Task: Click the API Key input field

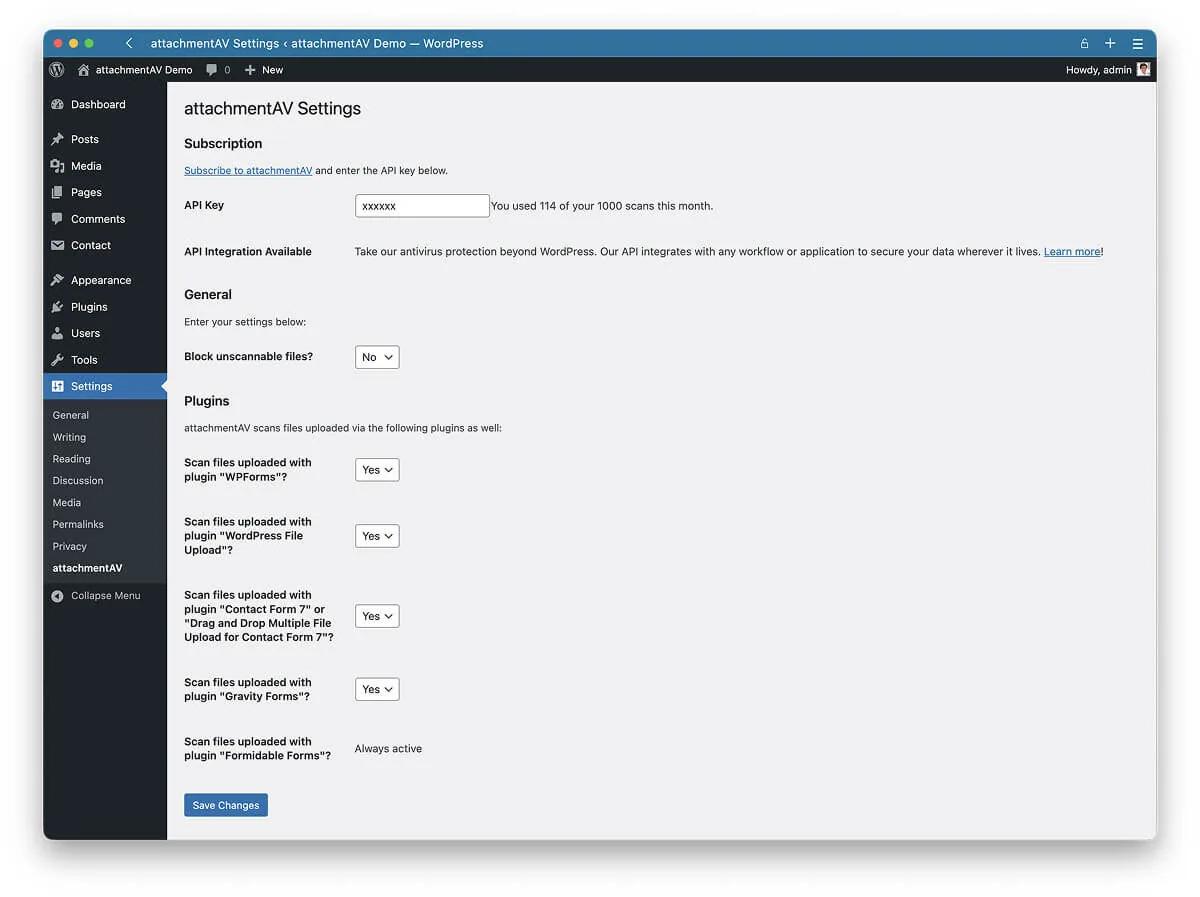Action: (422, 206)
